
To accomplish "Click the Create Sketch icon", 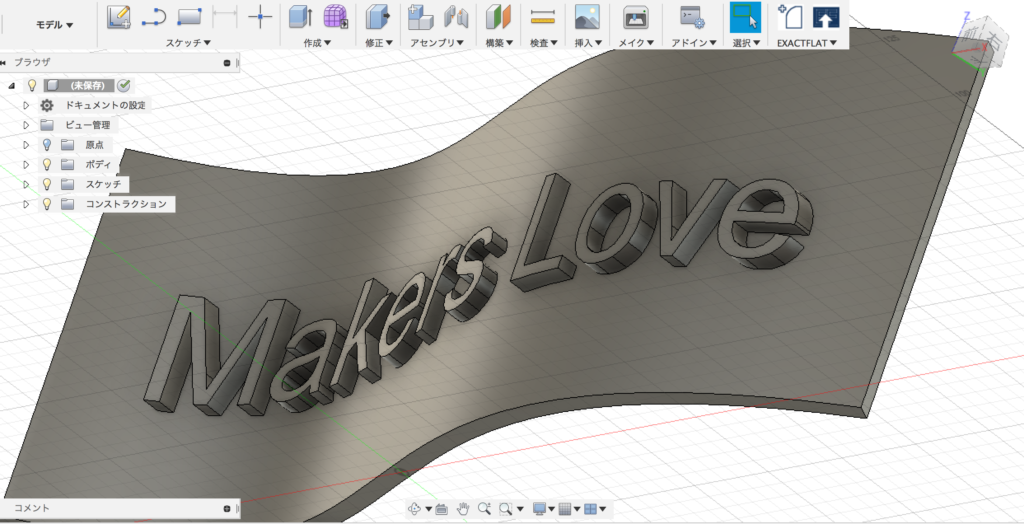I will (x=119, y=16).
